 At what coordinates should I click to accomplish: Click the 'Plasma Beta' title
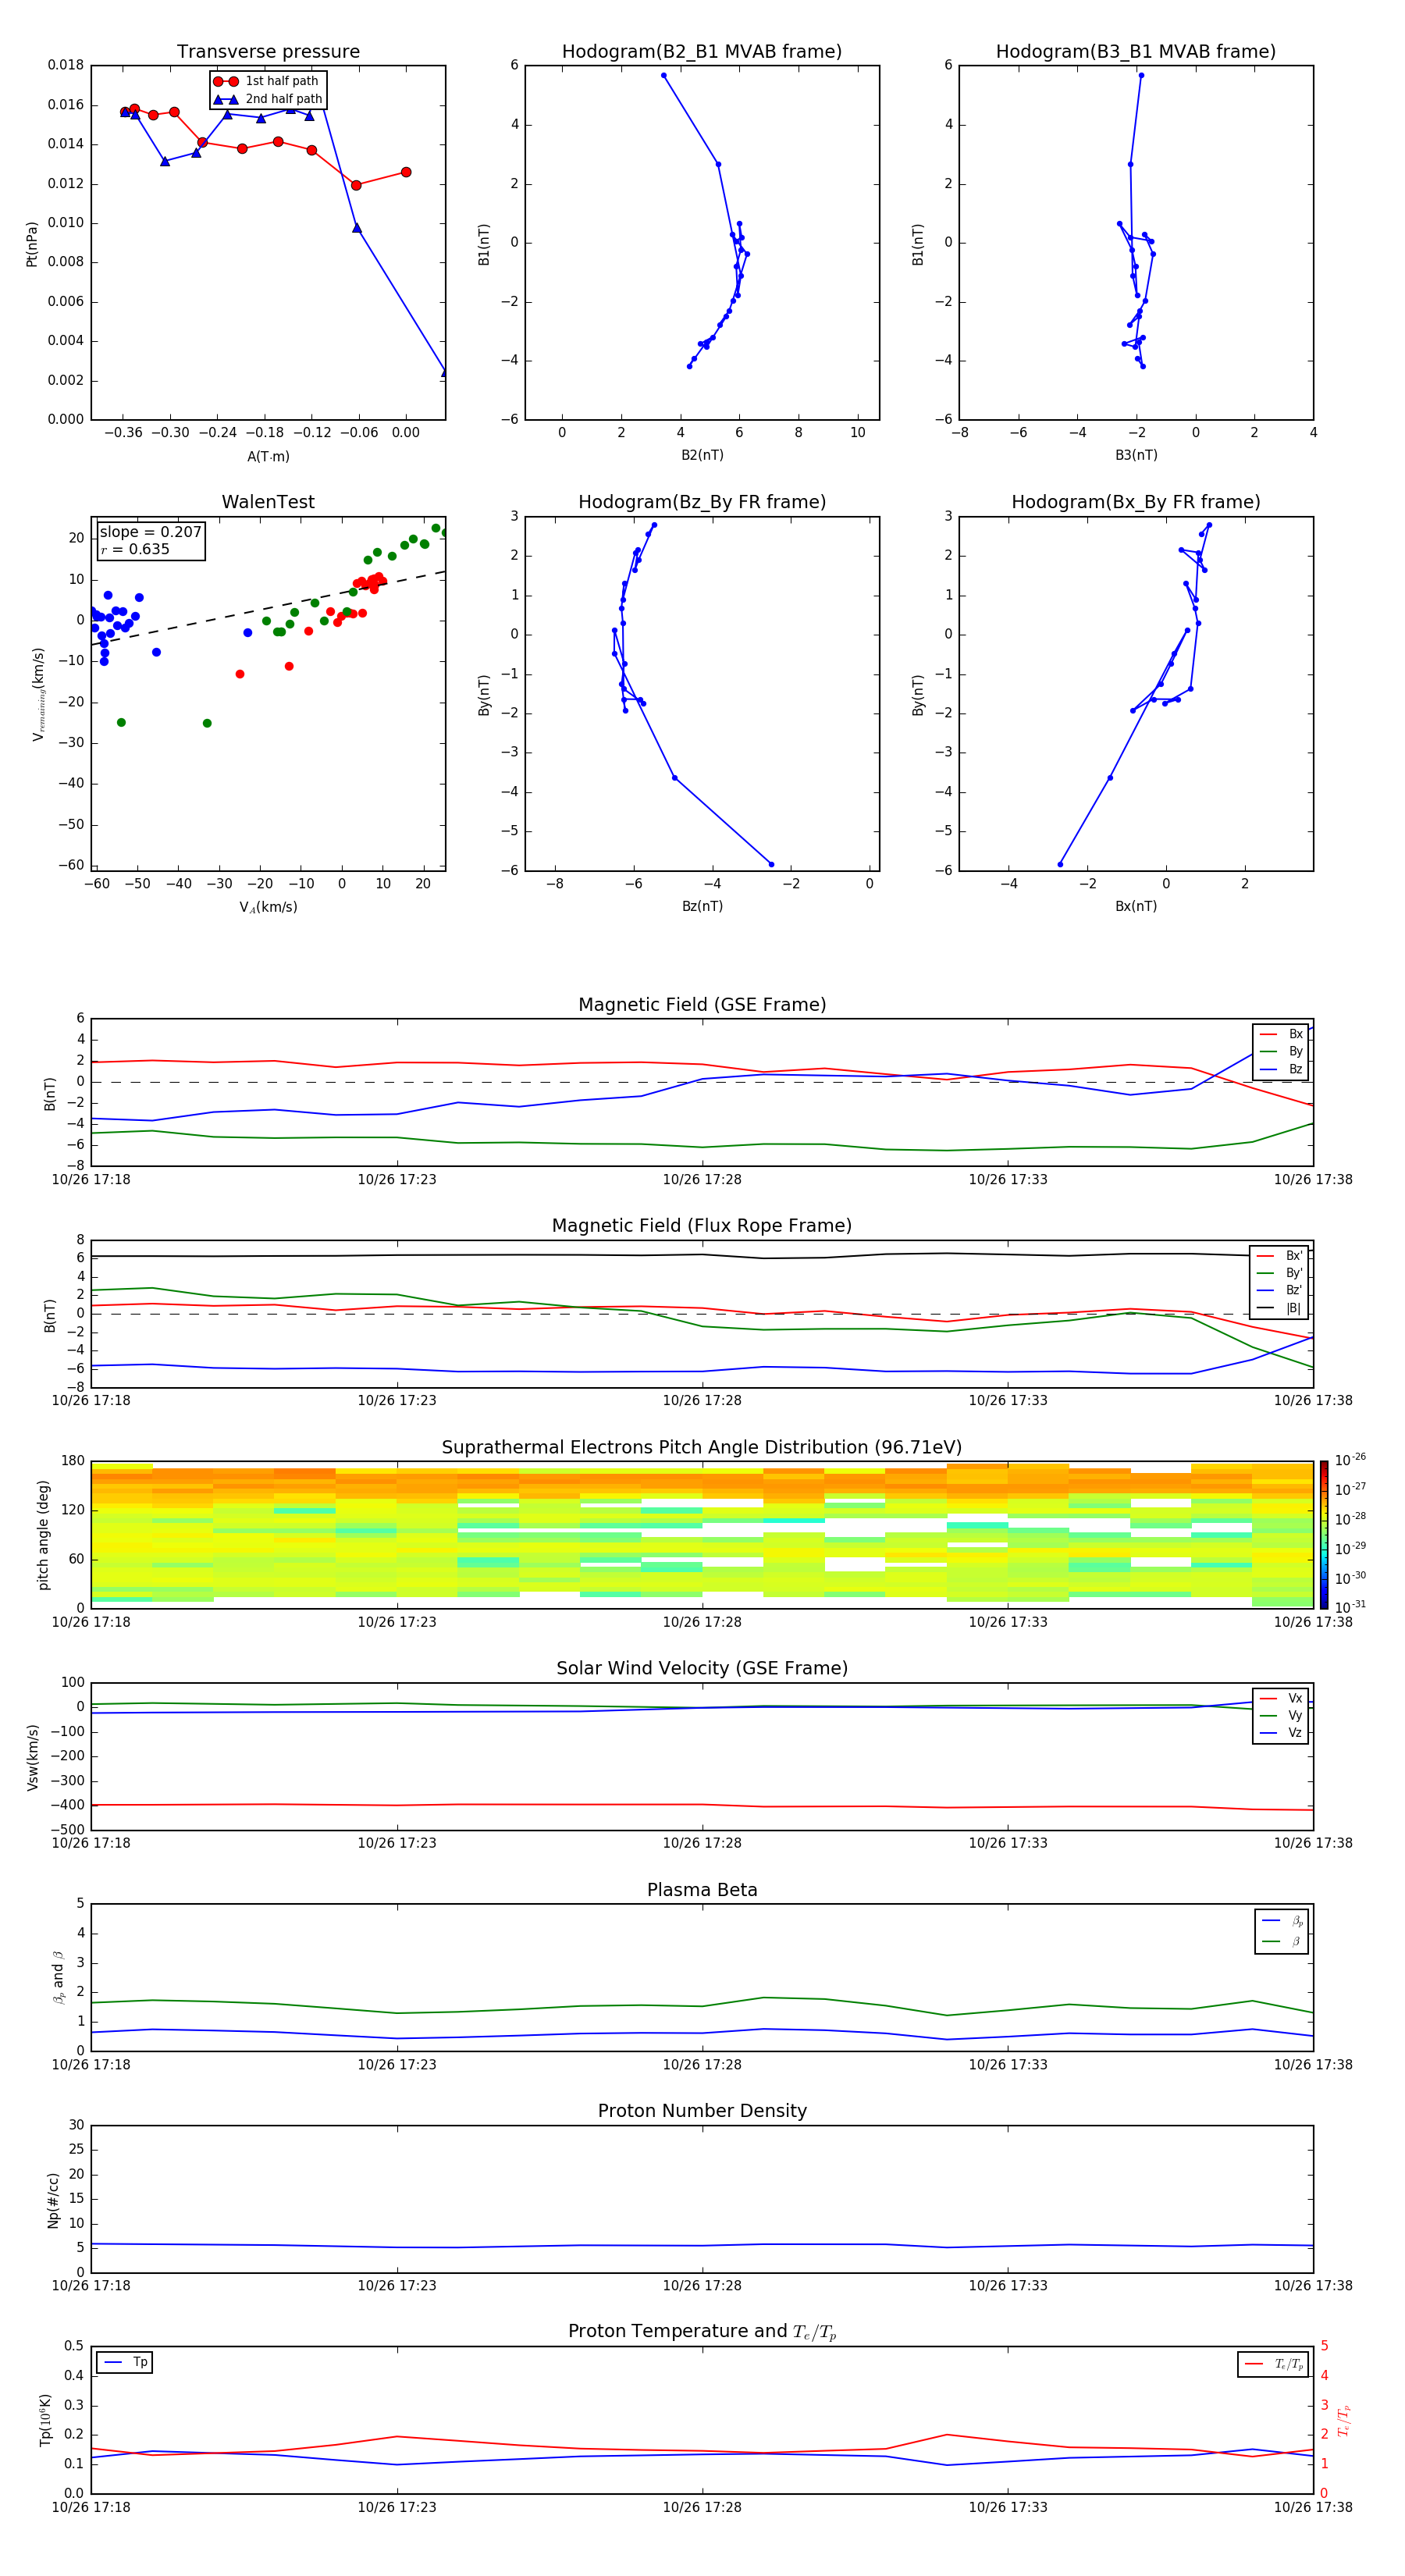pos(702,1890)
